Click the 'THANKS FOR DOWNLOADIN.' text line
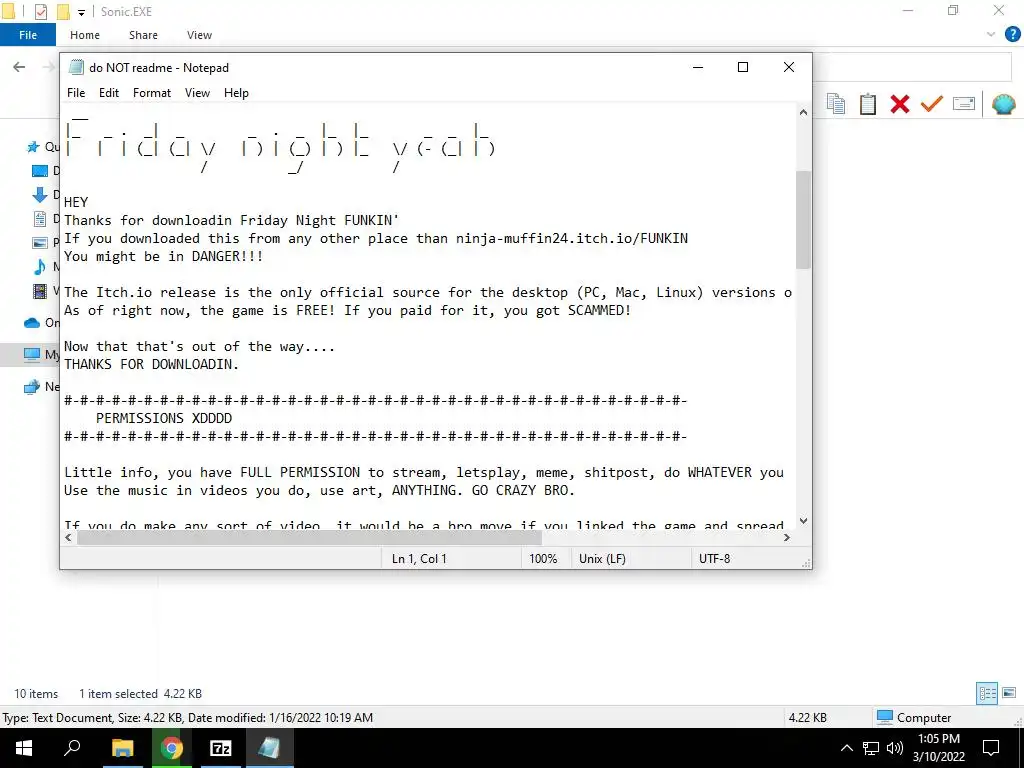Viewport: 1024px width, 768px height. tap(152, 364)
